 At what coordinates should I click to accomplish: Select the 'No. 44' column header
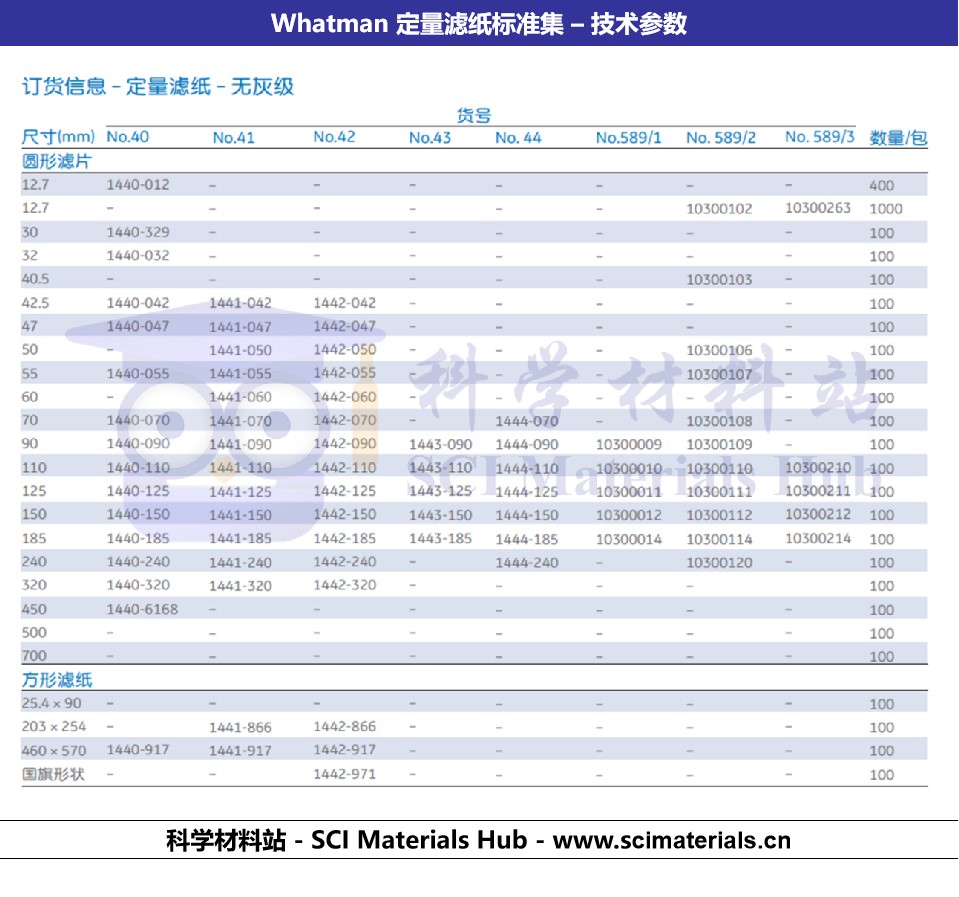click(519, 138)
